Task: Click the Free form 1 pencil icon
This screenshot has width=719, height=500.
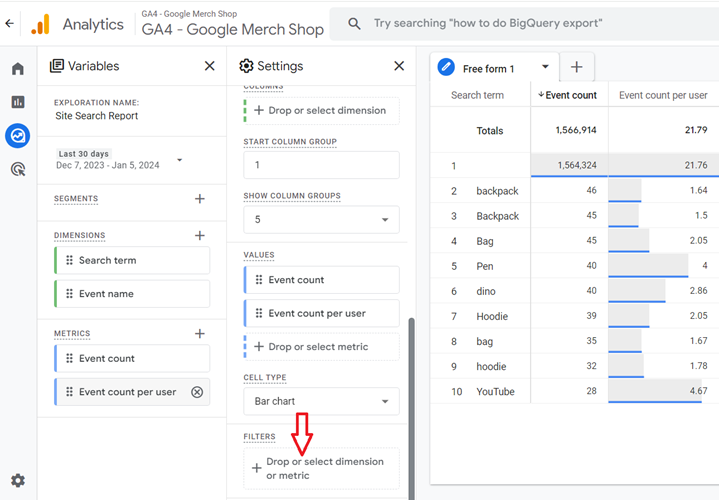Action: pos(446,67)
